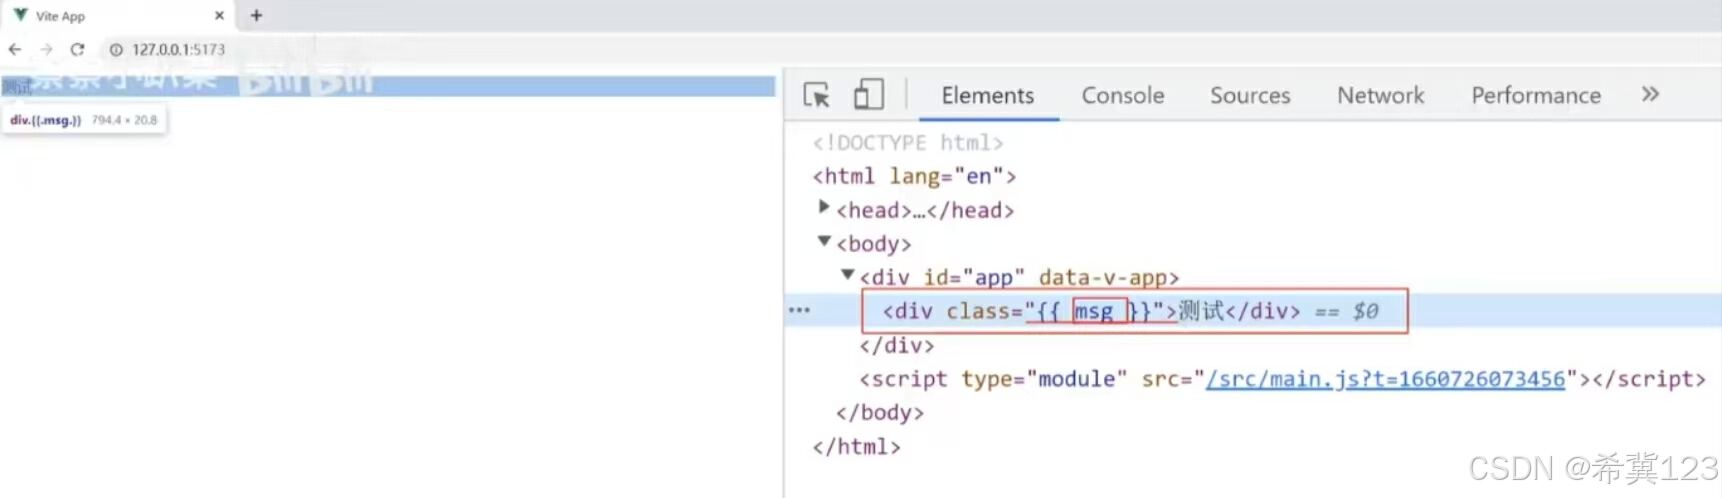The width and height of the screenshot is (1722, 498).
Task: Go back with browser back arrow
Action: 15,49
